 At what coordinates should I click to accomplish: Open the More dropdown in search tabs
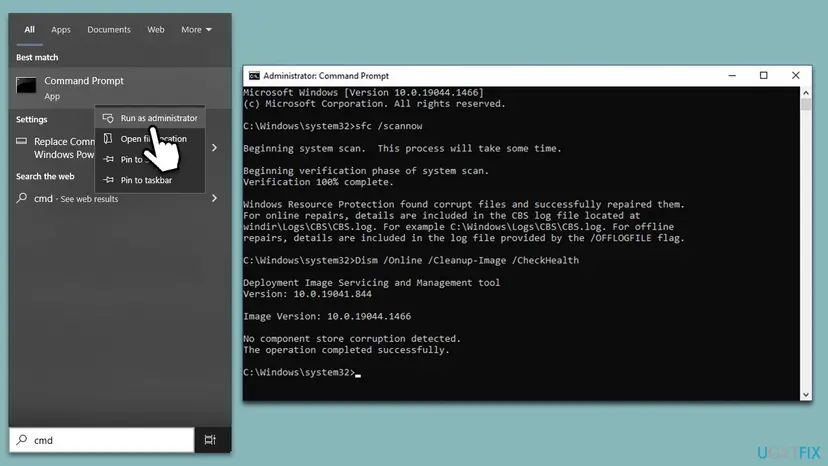[196, 30]
